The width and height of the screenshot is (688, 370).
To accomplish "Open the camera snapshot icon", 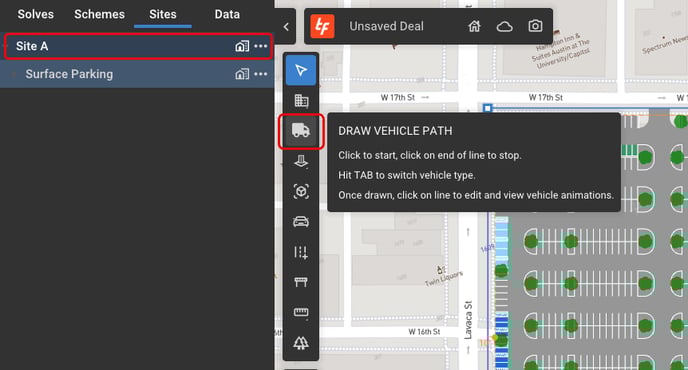I will (x=535, y=26).
